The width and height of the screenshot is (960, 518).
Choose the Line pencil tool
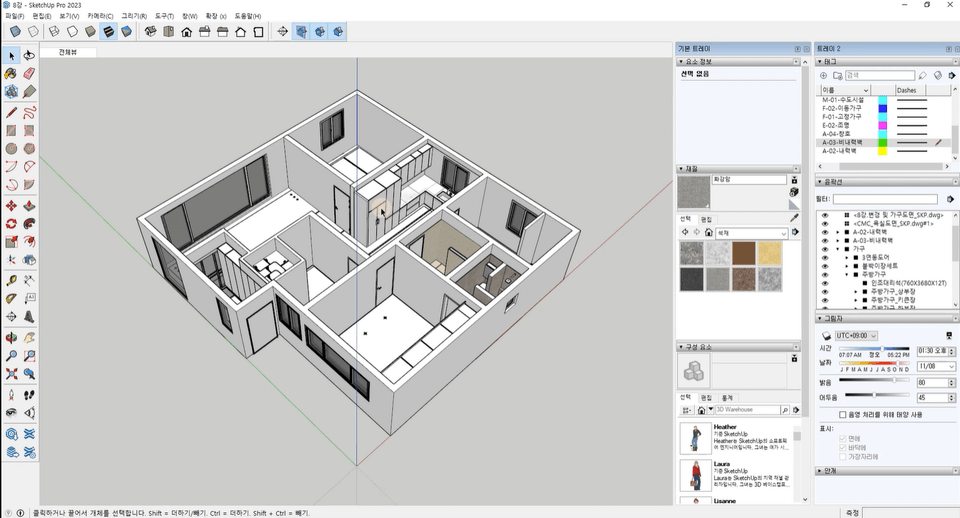pos(11,112)
